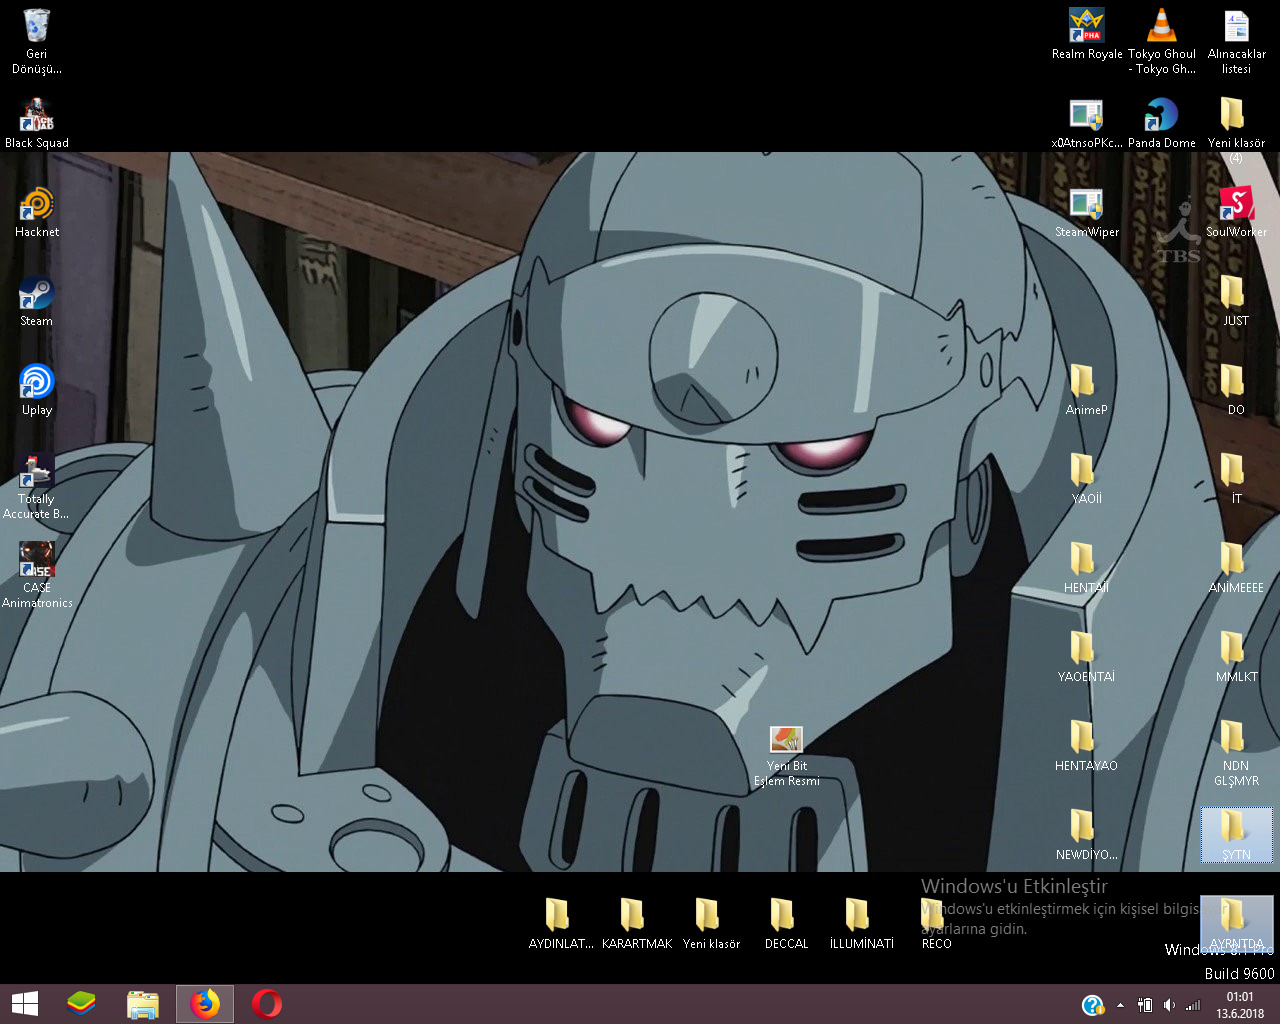Launch the SteamWiper shortcut
The height and width of the screenshot is (1024, 1280).
[x=1087, y=211]
